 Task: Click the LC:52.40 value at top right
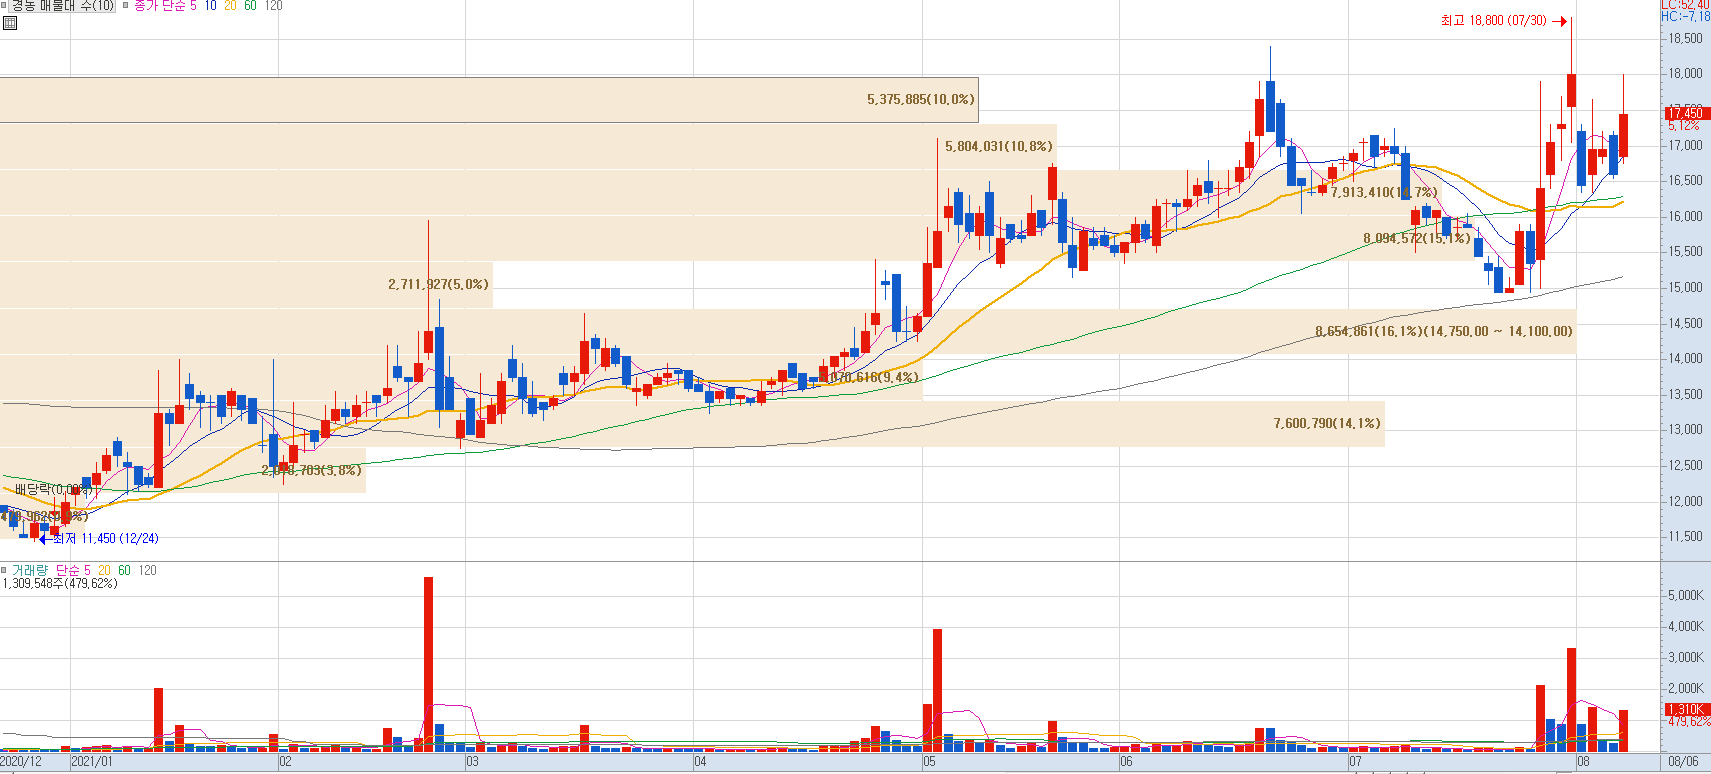[1685, 5]
